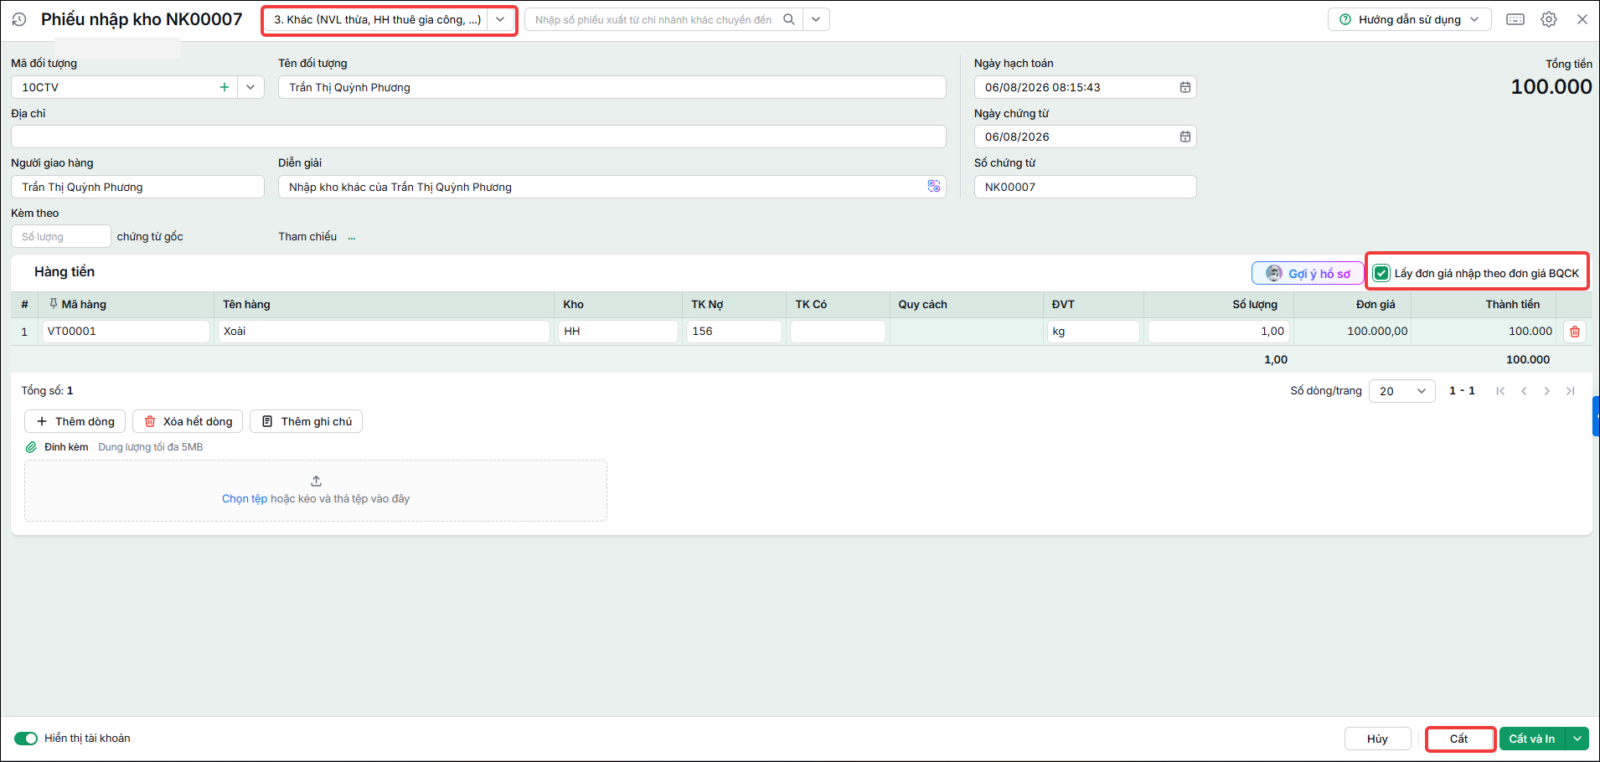Click the Cất save button
This screenshot has height=762, width=1600.
tap(1459, 739)
